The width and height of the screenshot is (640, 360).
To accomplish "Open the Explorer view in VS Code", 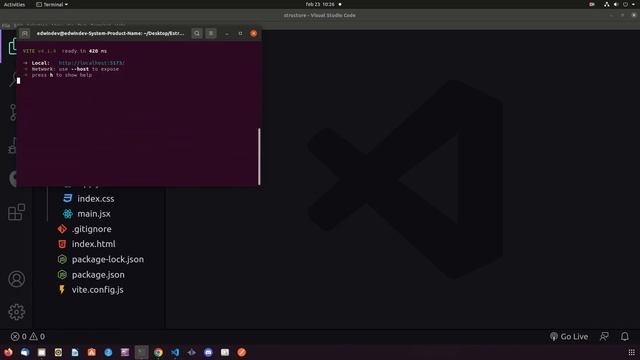I will pos(13,47).
